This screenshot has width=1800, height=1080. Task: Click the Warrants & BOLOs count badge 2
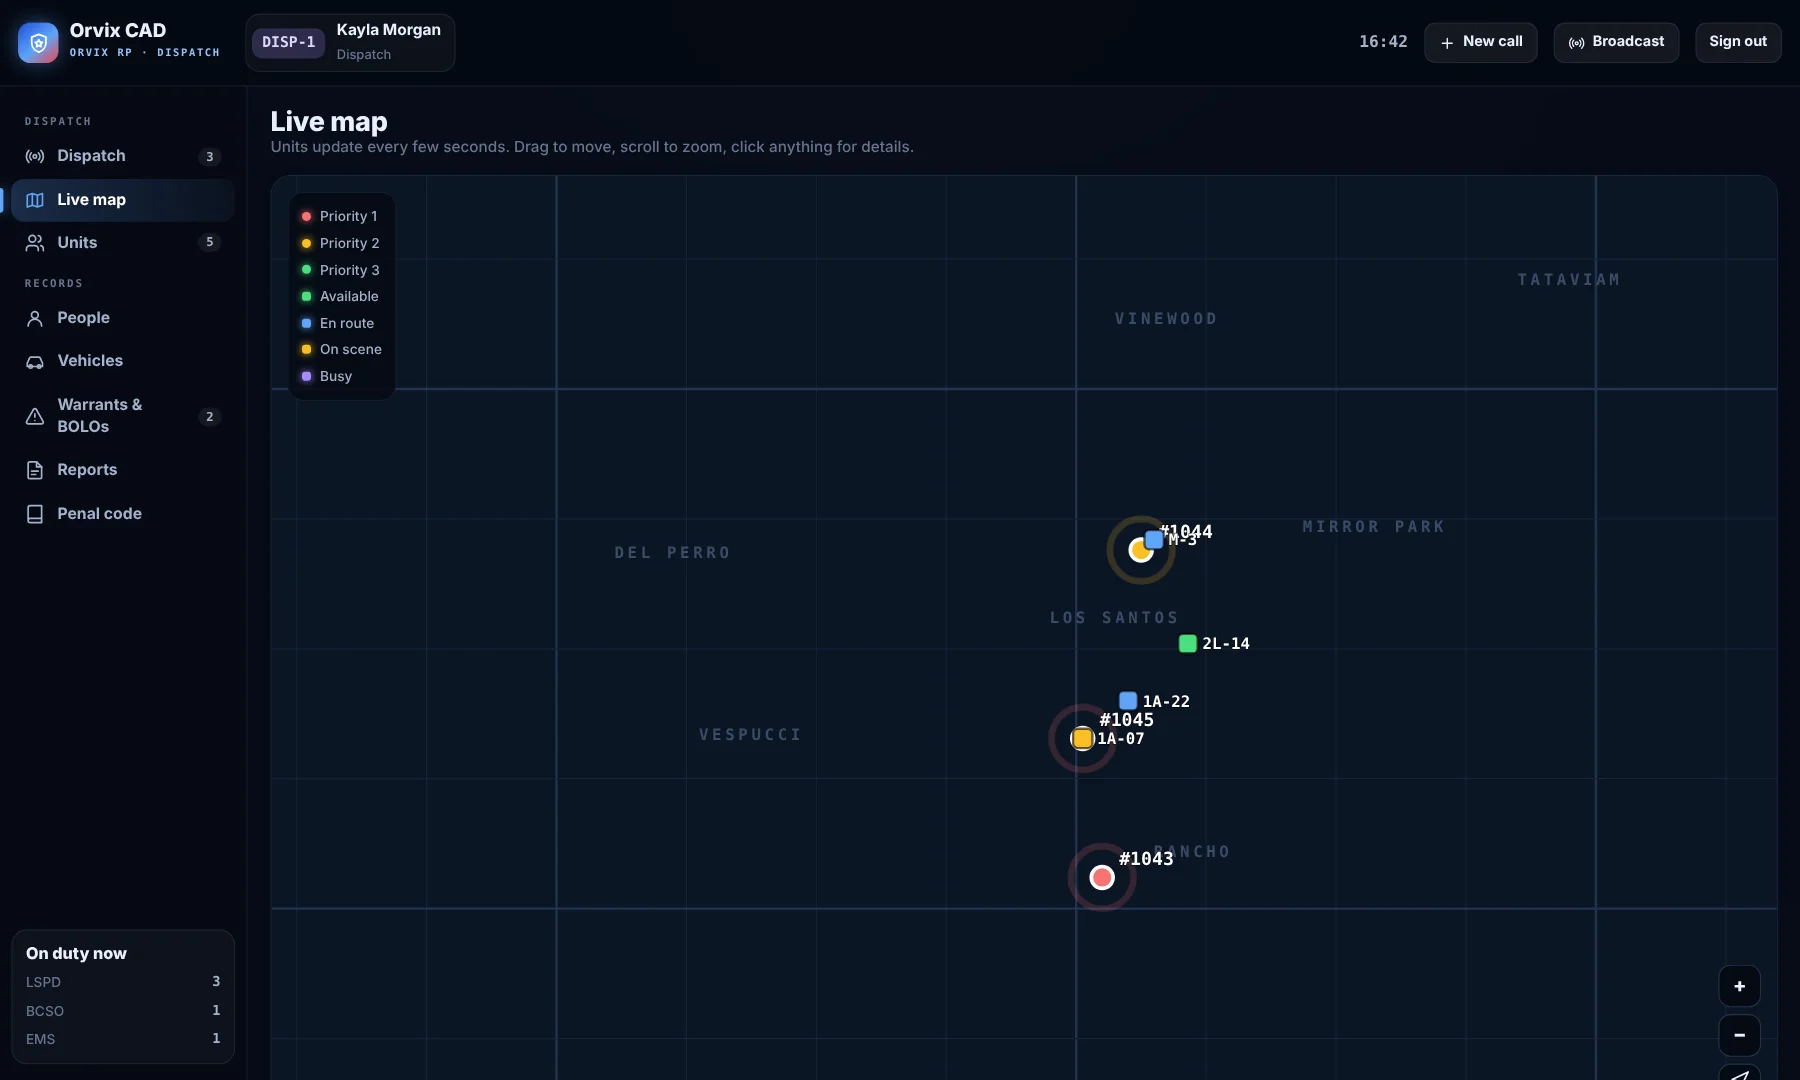click(x=209, y=417)
